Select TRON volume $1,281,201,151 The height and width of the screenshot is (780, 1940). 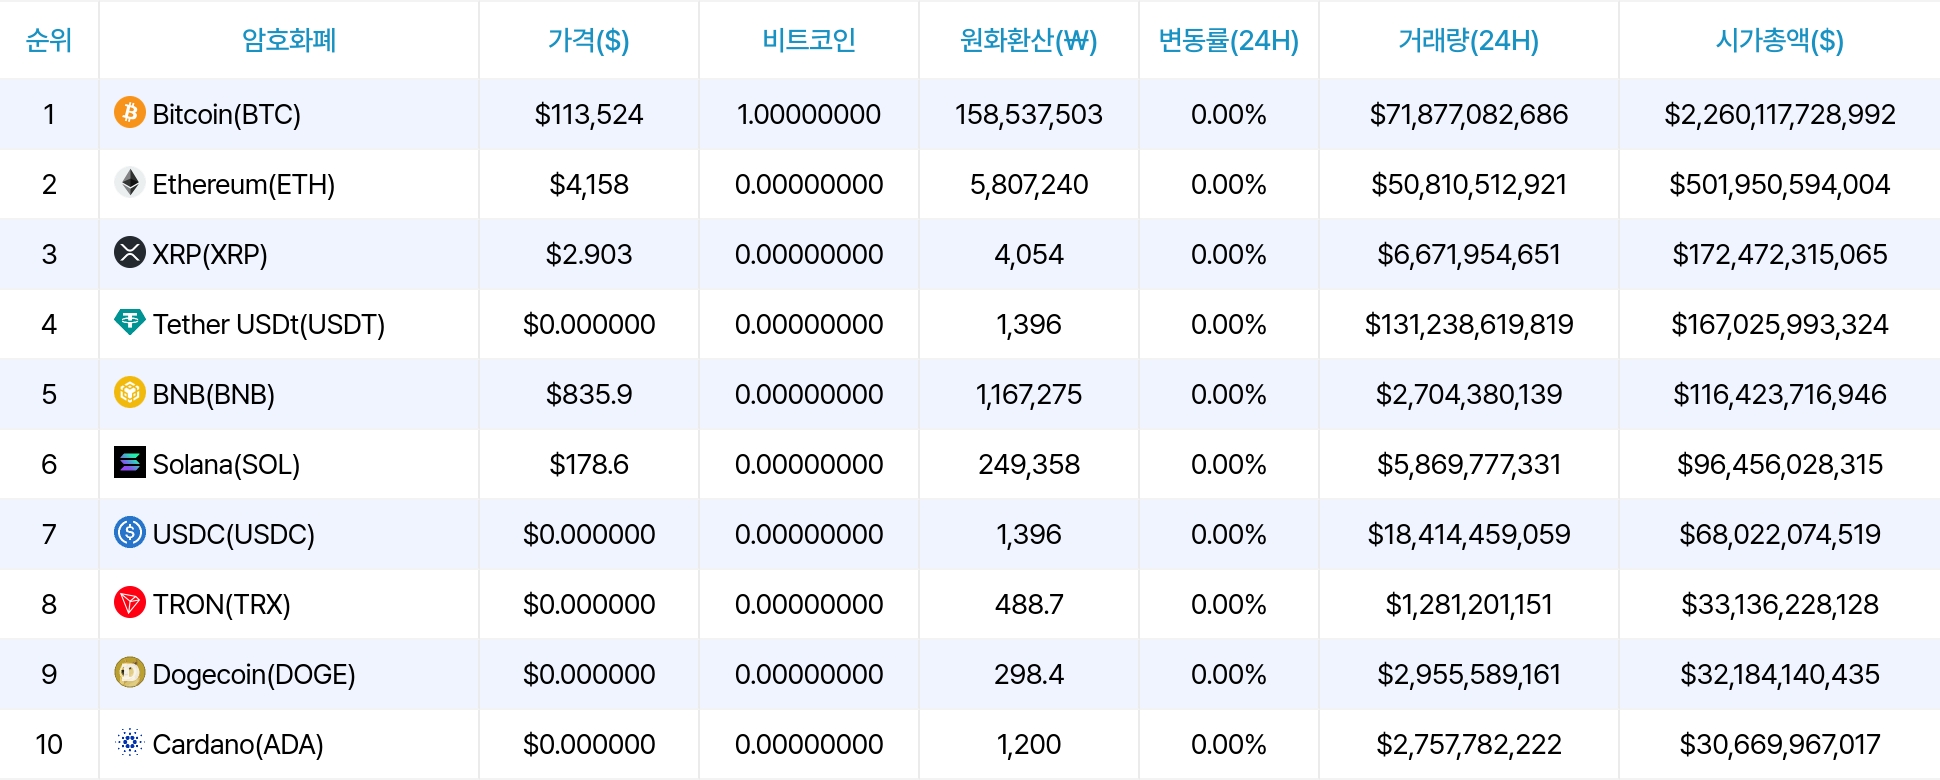1469,604
